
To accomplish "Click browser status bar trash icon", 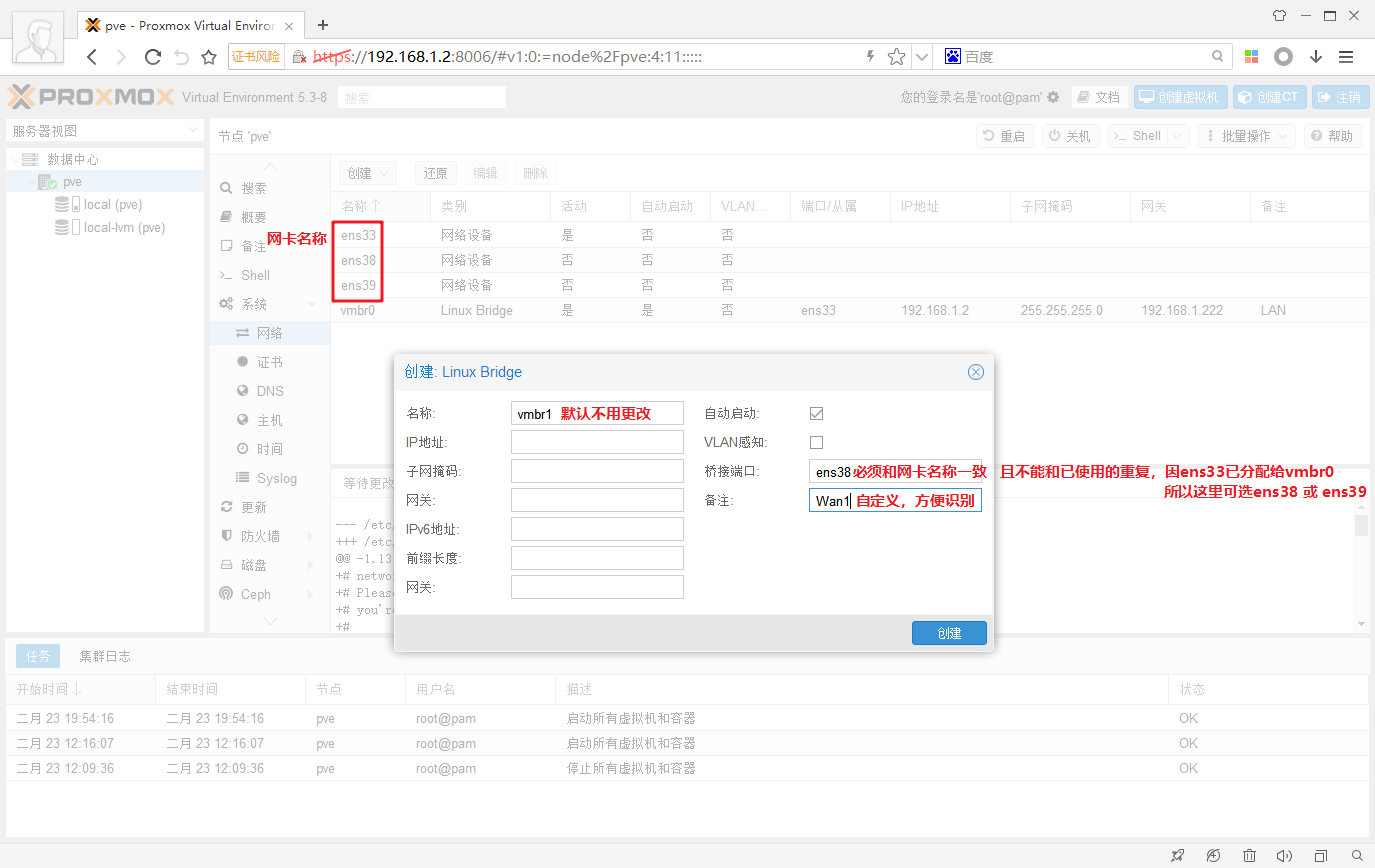I will (x=1249, y=856).
